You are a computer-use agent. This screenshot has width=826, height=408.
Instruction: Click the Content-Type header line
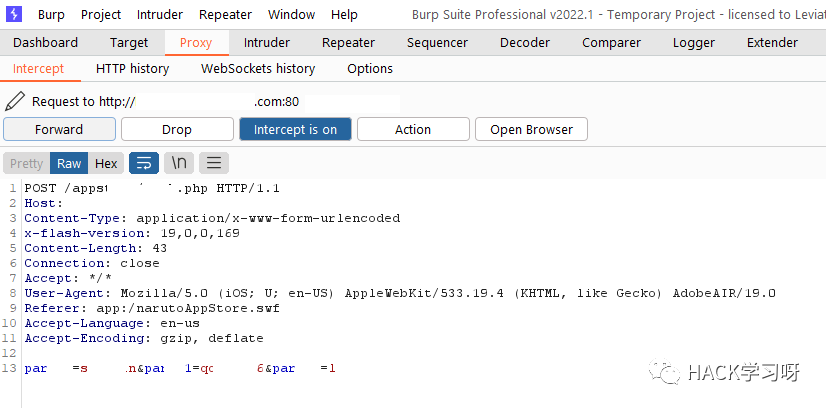212,218
